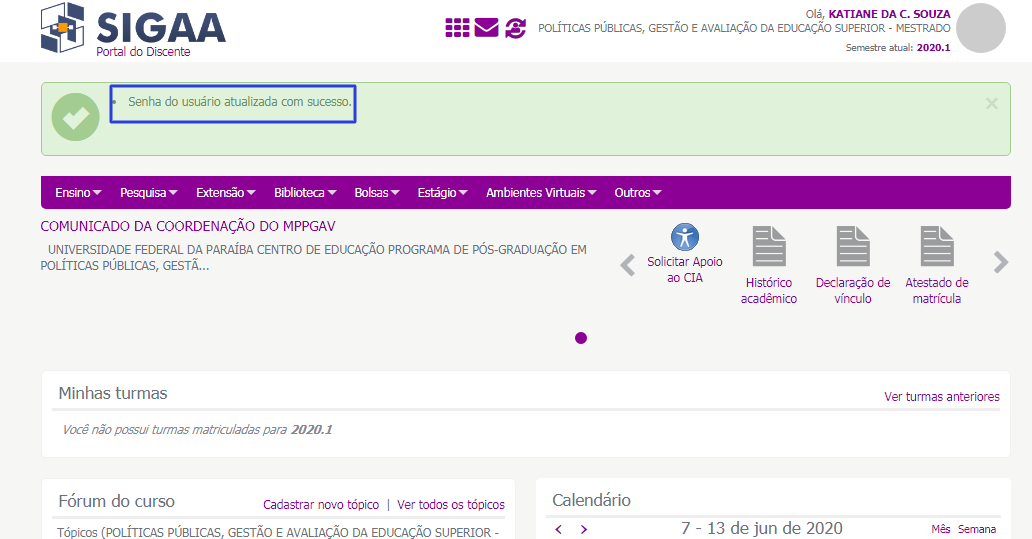This screenshot has height=539, width=1032.
Task: Open the Bolsas menu
Action: (x=377, y=193)
